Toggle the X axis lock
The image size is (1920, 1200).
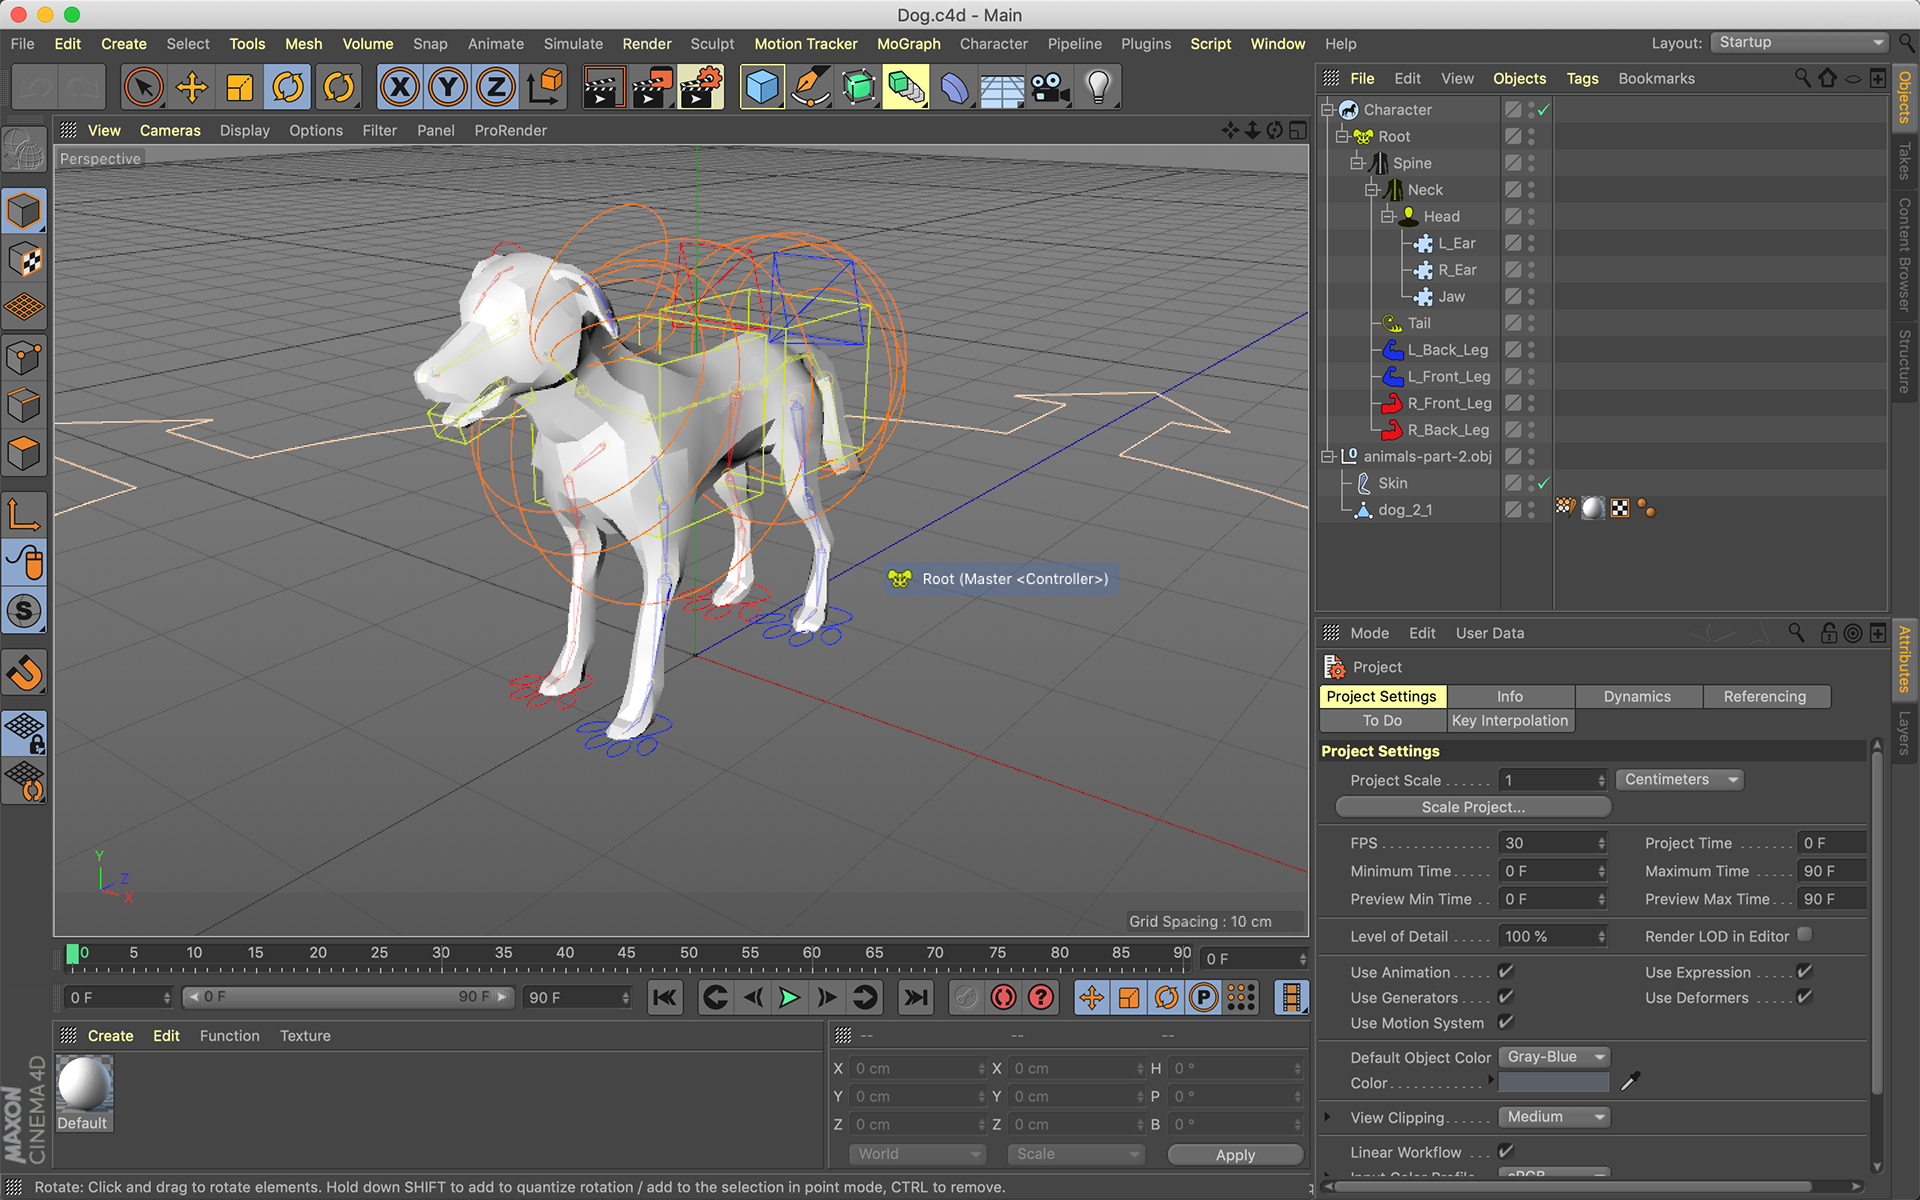(x=399, y=87)
